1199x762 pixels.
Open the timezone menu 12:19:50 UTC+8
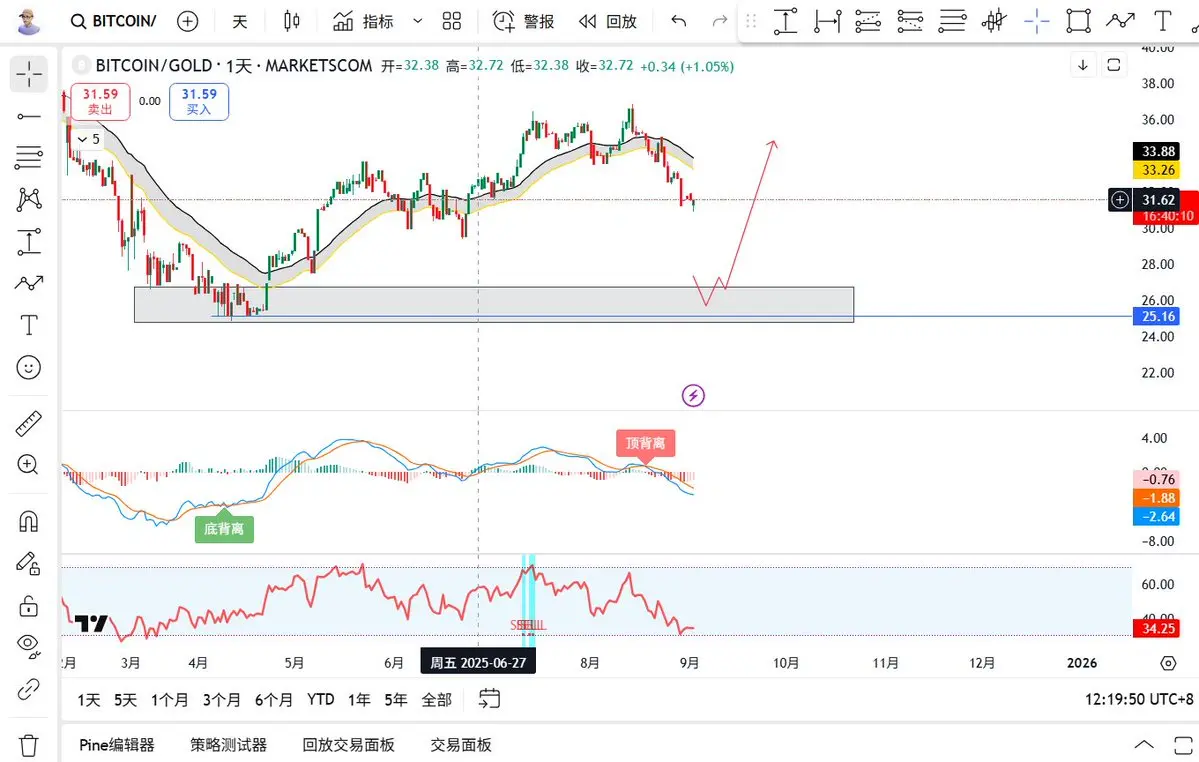1139,699
